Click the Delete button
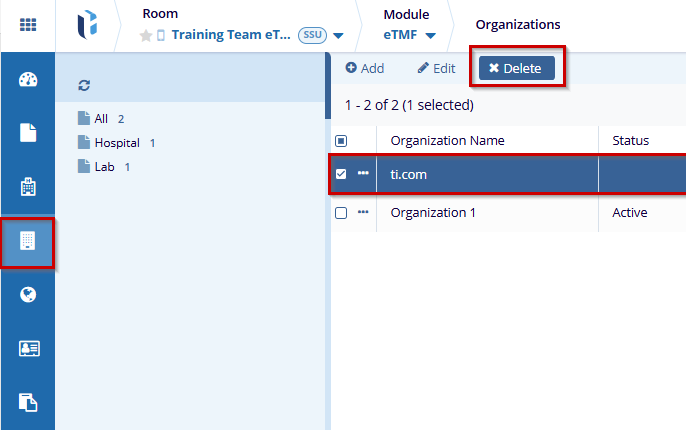The height and width of the screenshot is (430, 686). click(516, 68)
